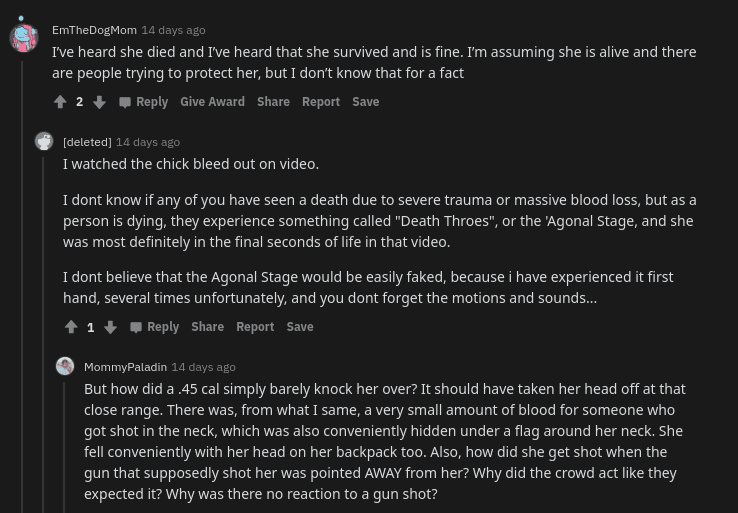This screenshot has height=513, width=738.
Task: Reply to the deleted user's comment
Action: pyautogui.click(x=154, y=327)
